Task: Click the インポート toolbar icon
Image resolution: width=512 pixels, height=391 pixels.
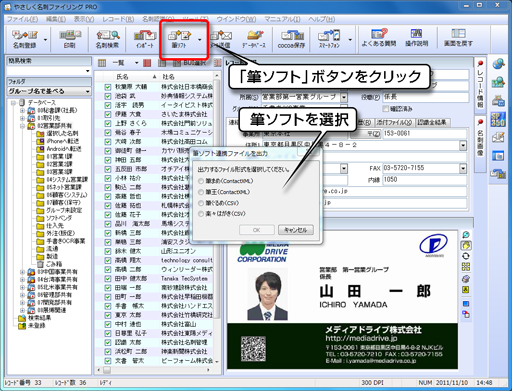Action: (145, 39)
